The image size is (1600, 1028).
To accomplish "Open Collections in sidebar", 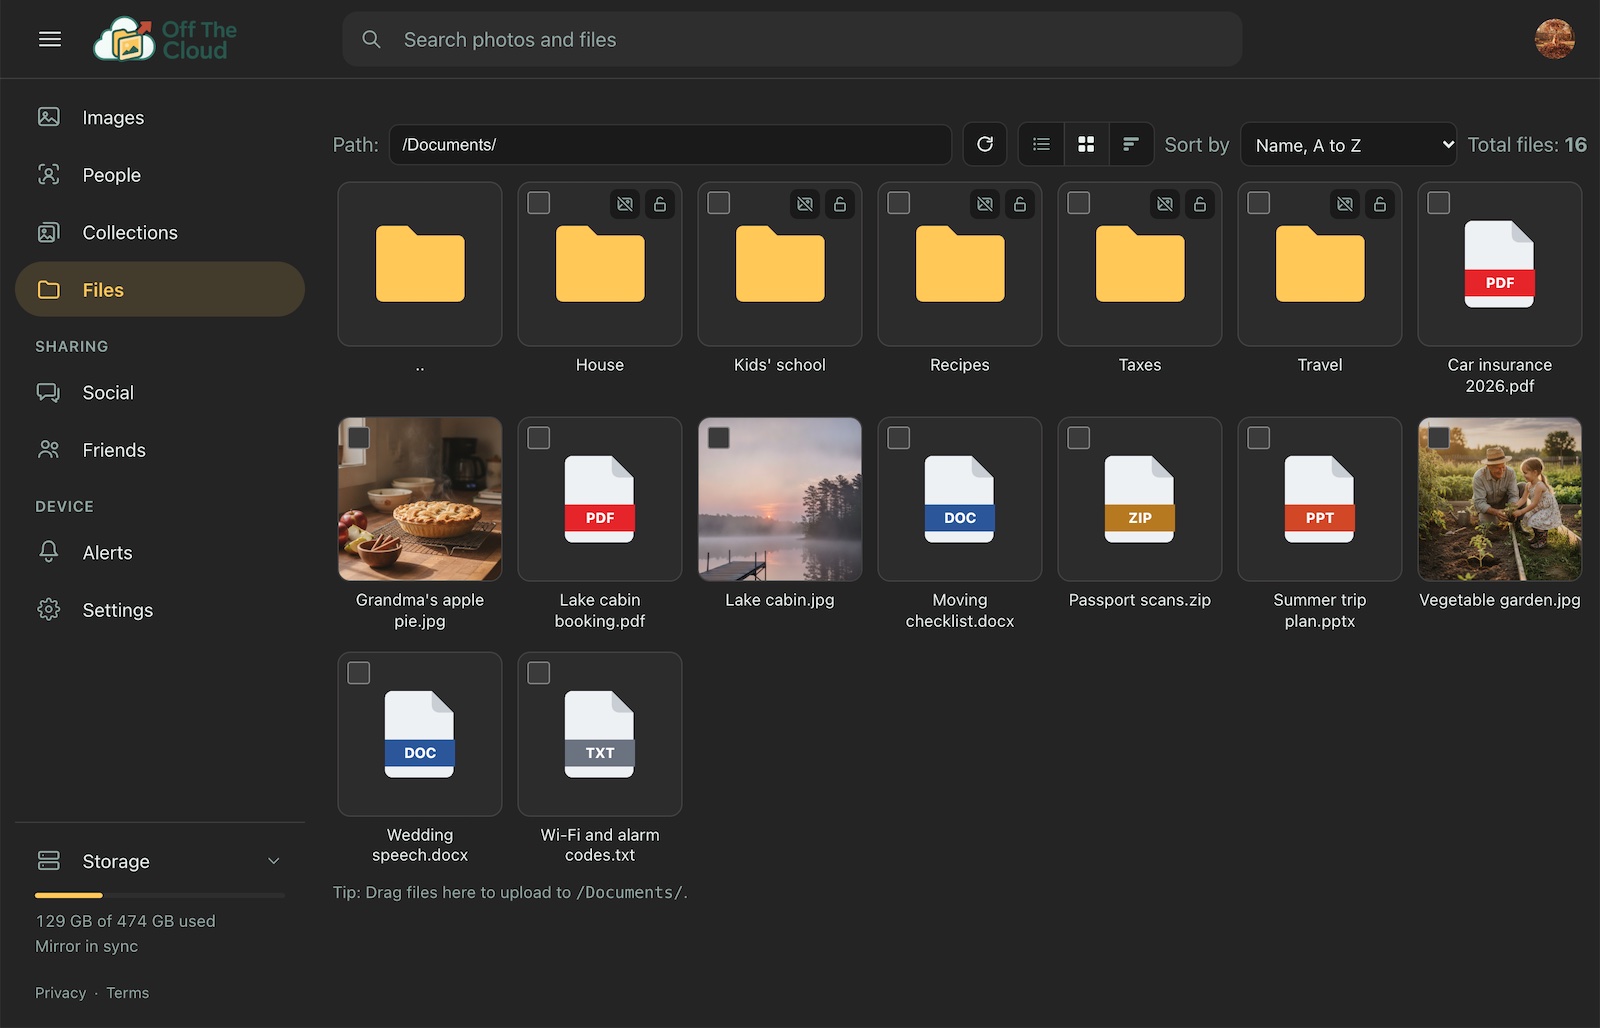I will coord(160,232).
